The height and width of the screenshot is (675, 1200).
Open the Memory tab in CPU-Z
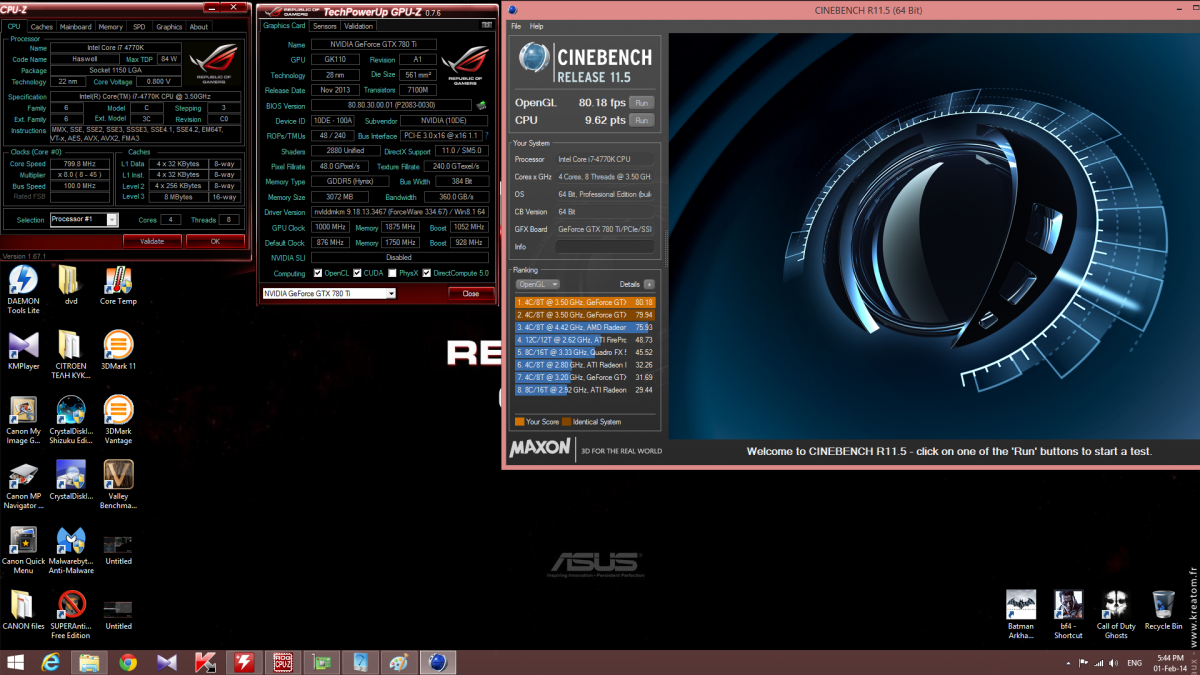111,27
